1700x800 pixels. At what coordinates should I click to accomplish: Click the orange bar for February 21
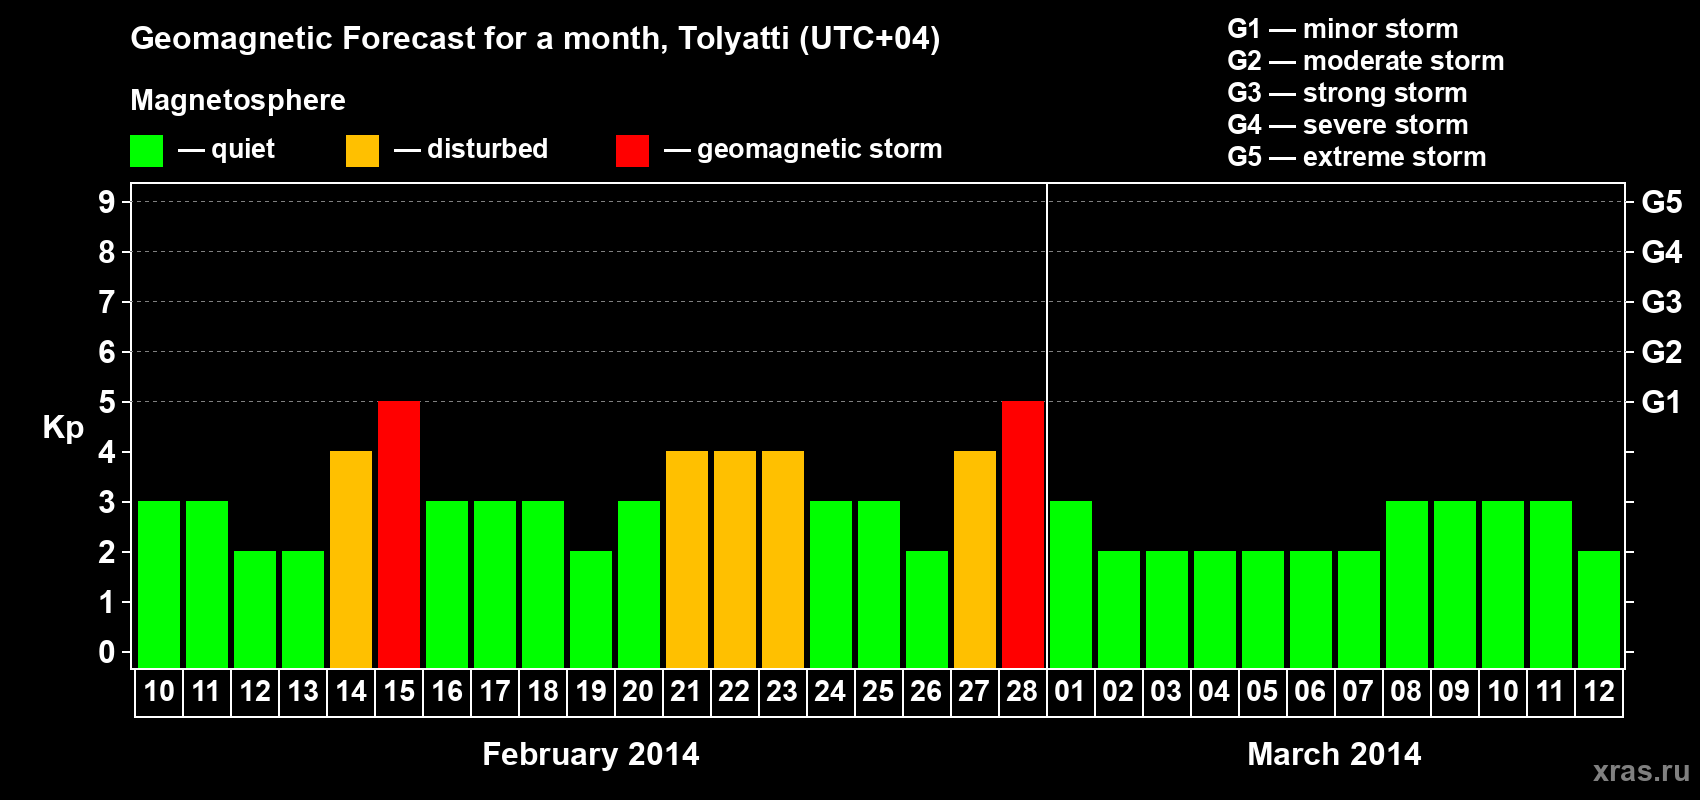tap(687, 559)
